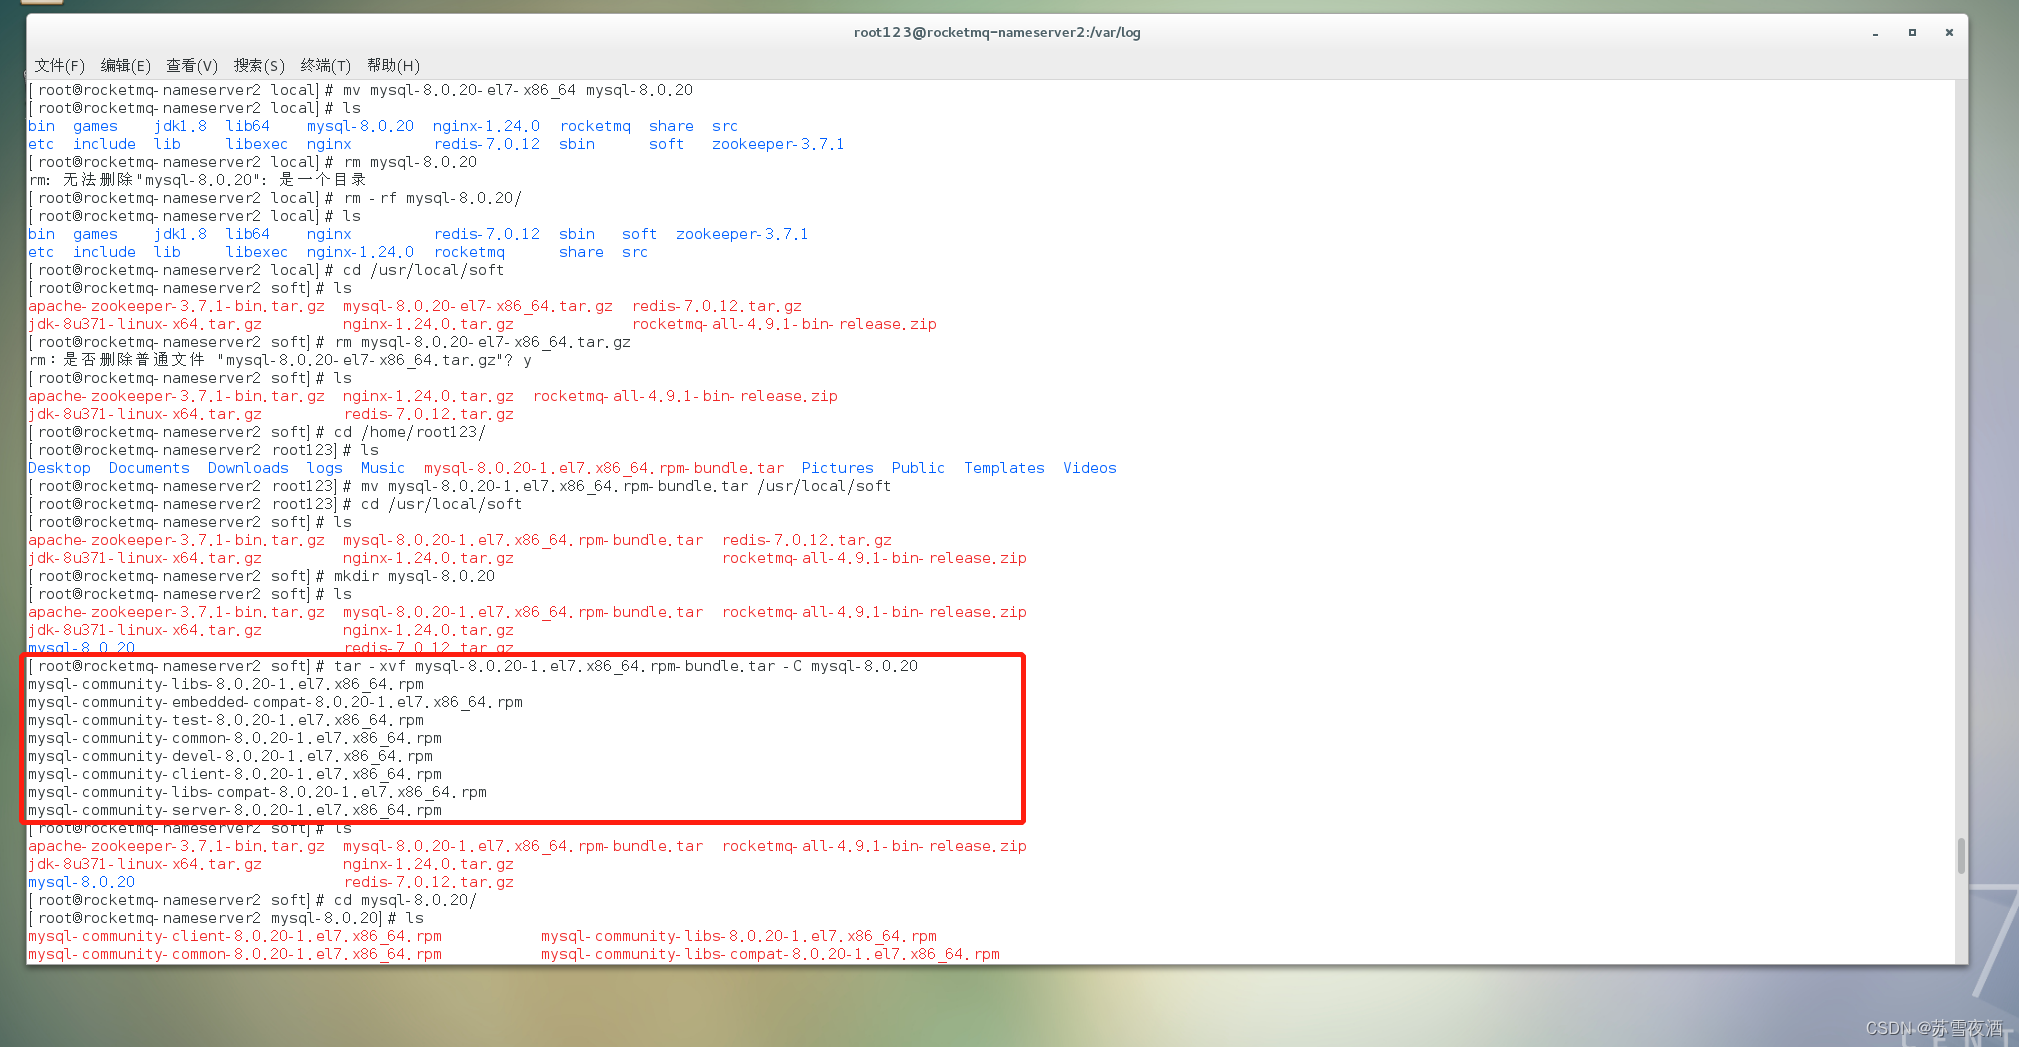Click the rocketmq-all-4.9.1-bin-release.zip filename
Viewport: 2019px width, 1047px height.
784,323
